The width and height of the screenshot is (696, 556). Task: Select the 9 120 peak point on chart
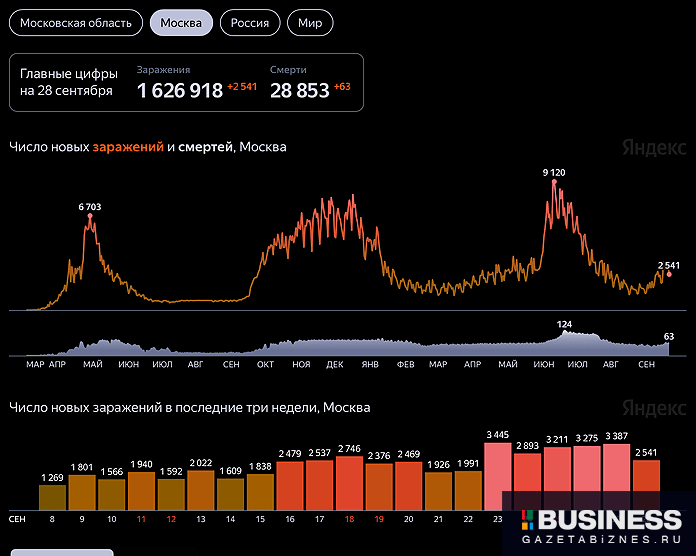click(553, 182)
